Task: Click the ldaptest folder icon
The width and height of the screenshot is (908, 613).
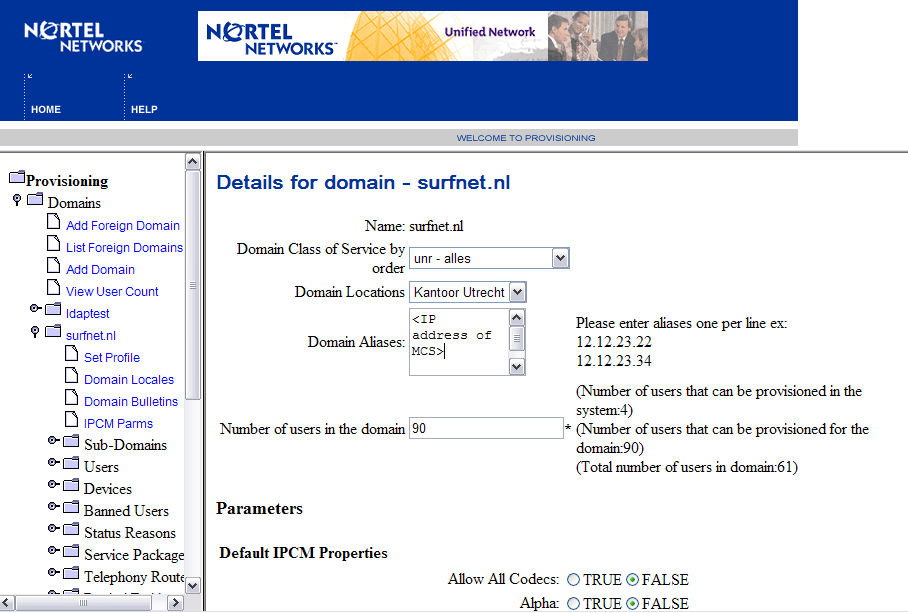Action: pyautogui.click(x=53, y=309)
